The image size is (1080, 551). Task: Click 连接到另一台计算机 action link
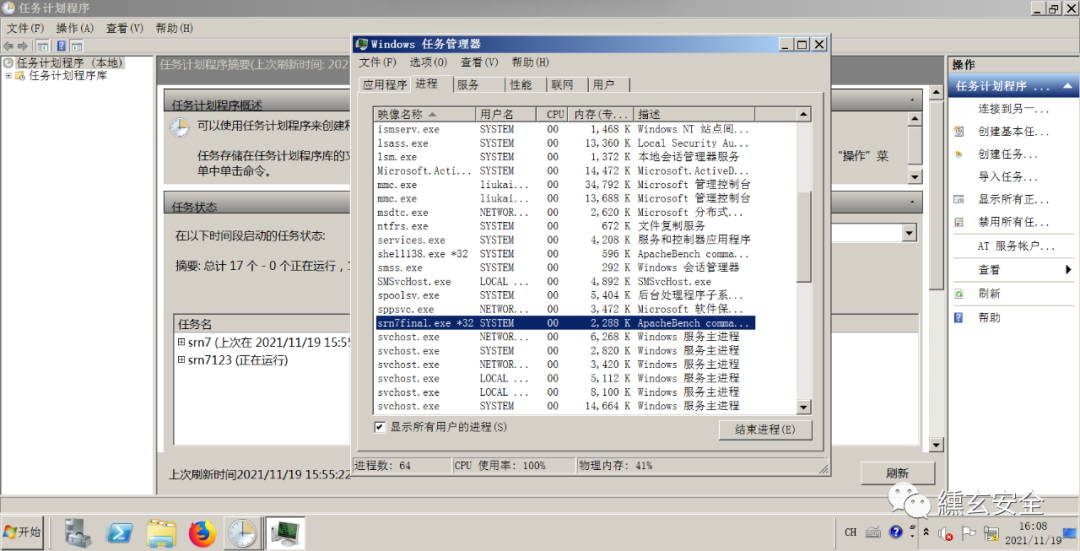(x=1013, y=109)
